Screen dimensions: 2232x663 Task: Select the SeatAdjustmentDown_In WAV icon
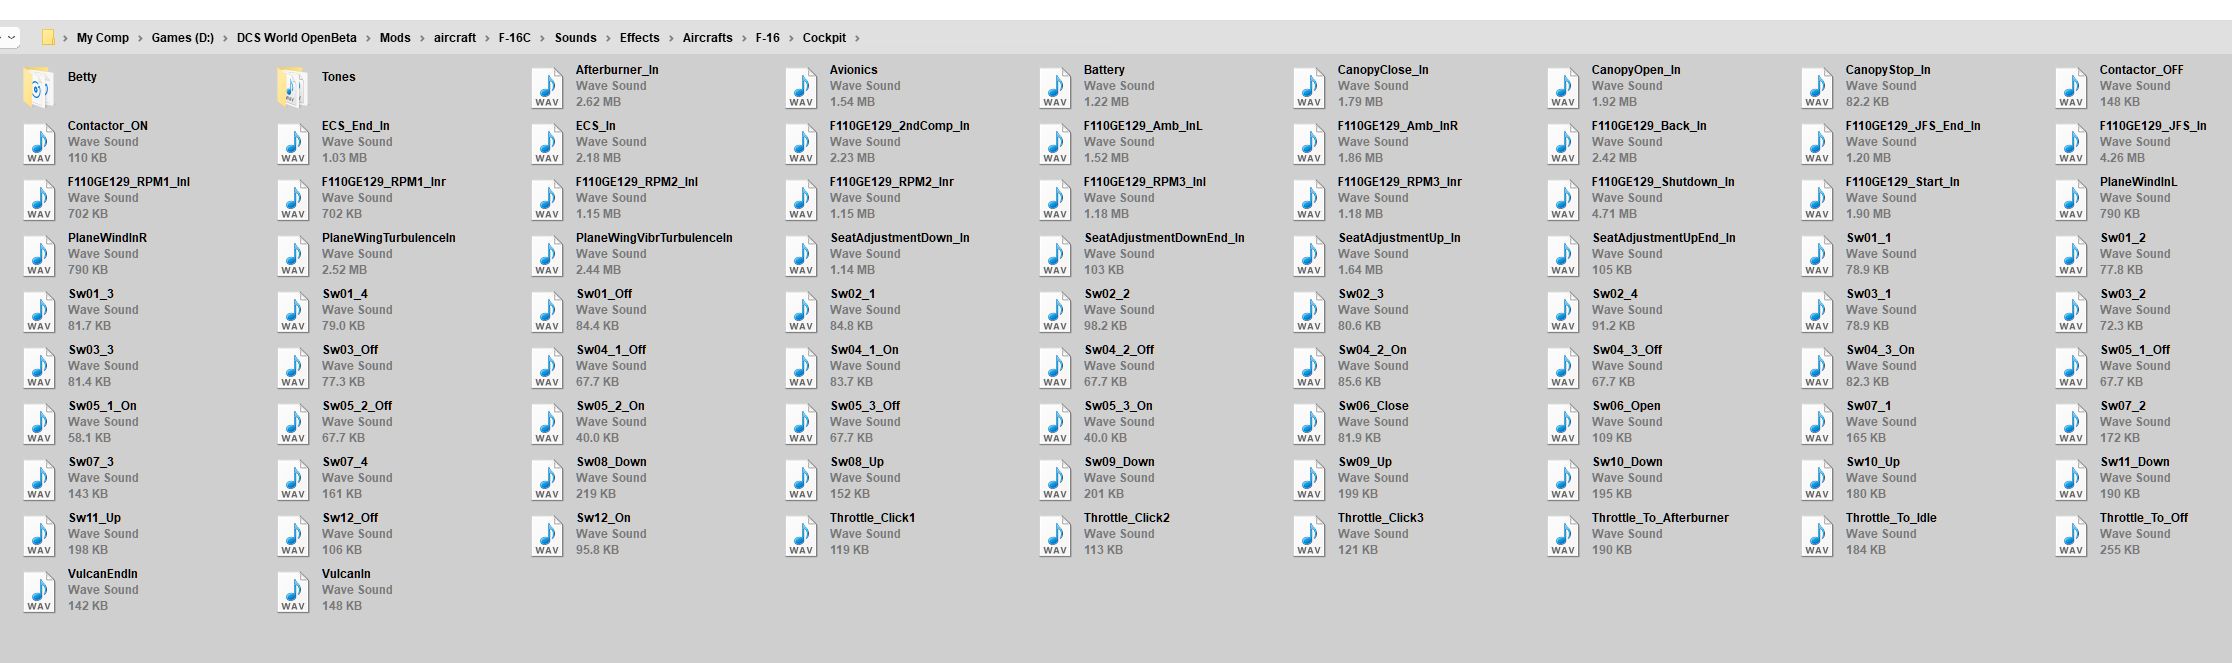[801, 256]
